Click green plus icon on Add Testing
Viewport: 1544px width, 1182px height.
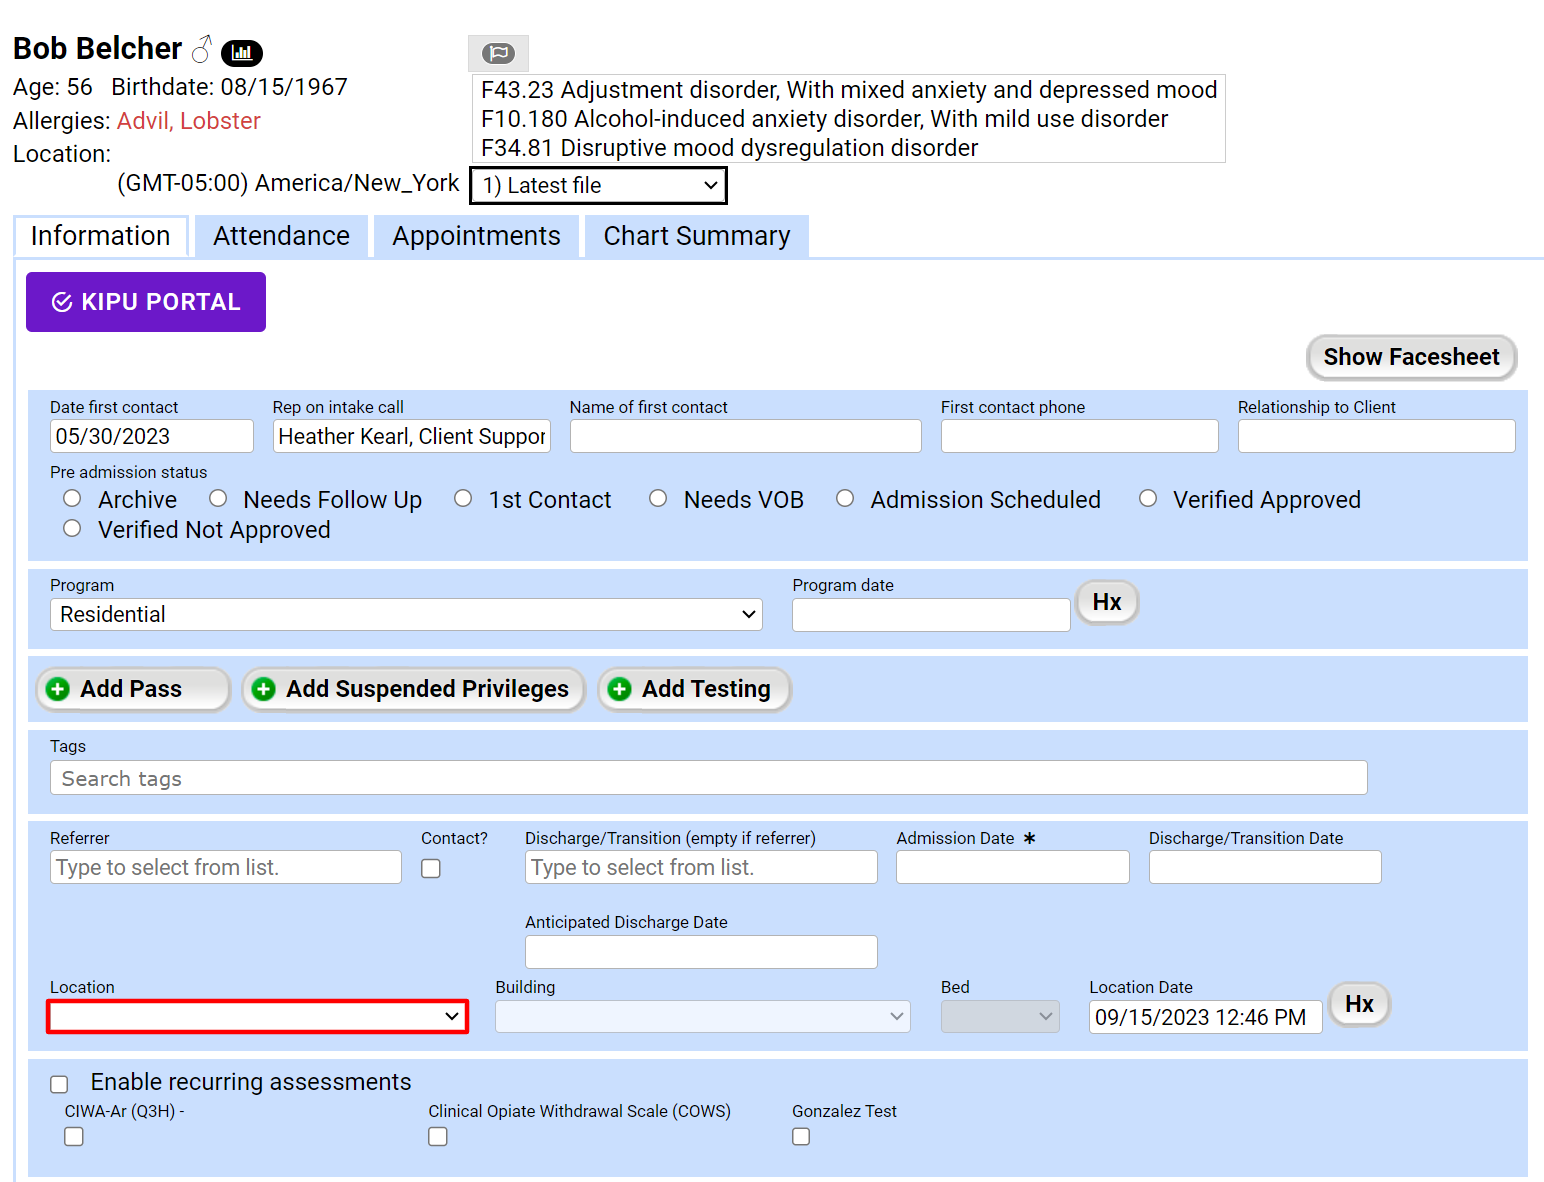620,689
